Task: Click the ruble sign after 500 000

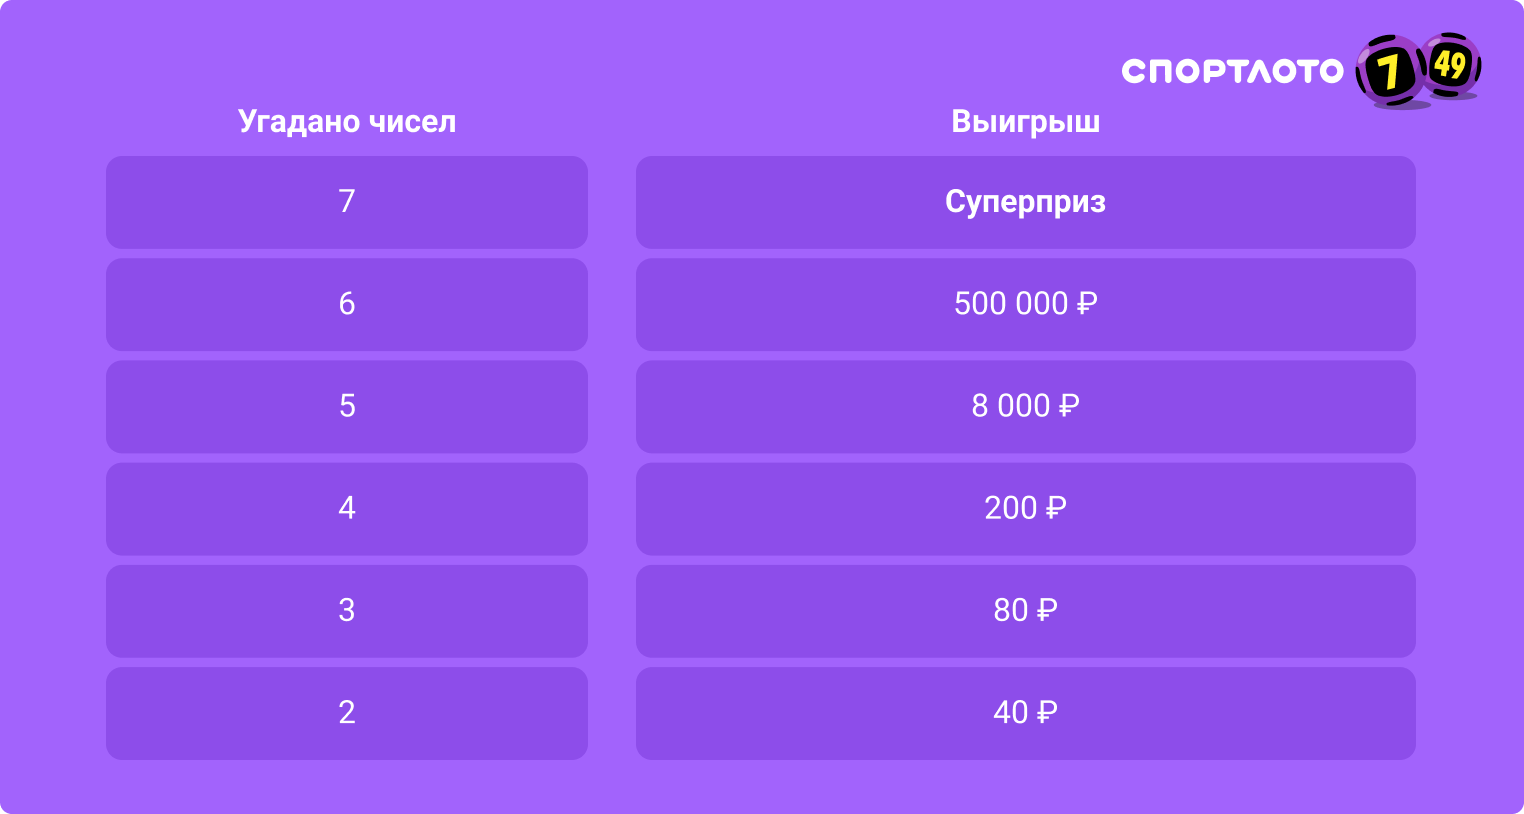Action: coord(1087,303)
